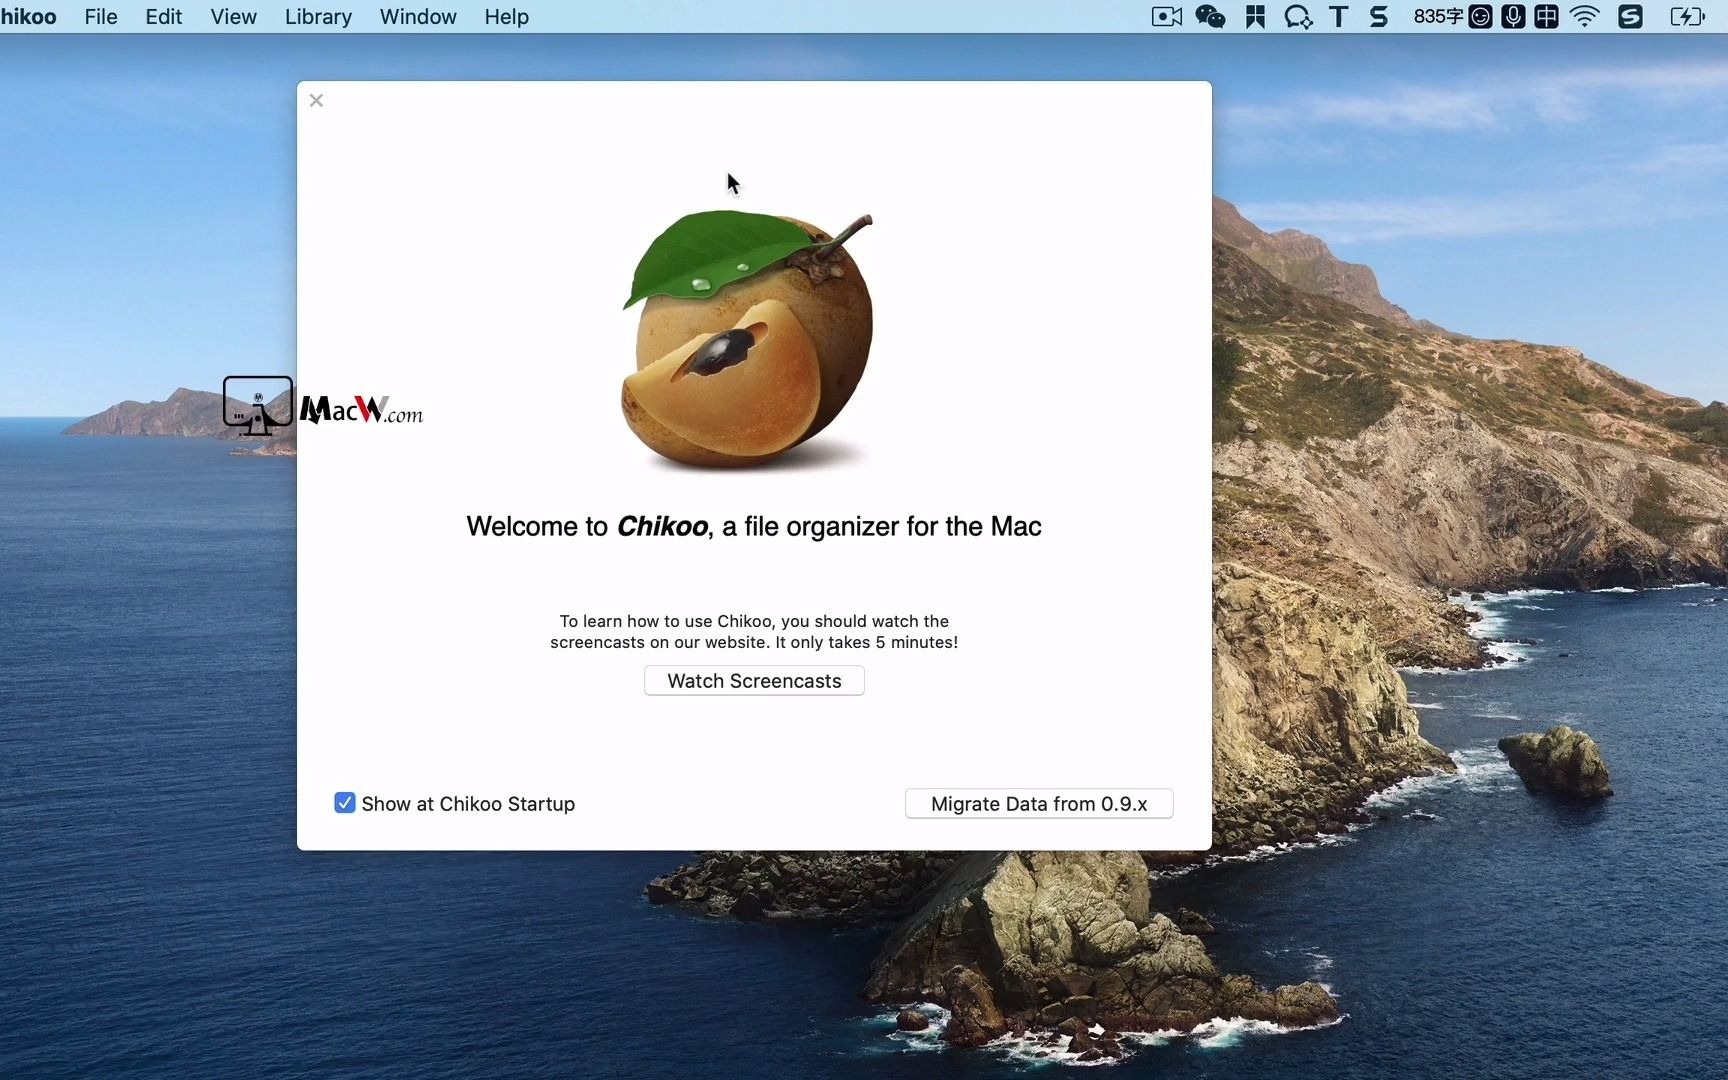Click Watch Screencasts
1728x1080 pixels.
coord(753,680)
